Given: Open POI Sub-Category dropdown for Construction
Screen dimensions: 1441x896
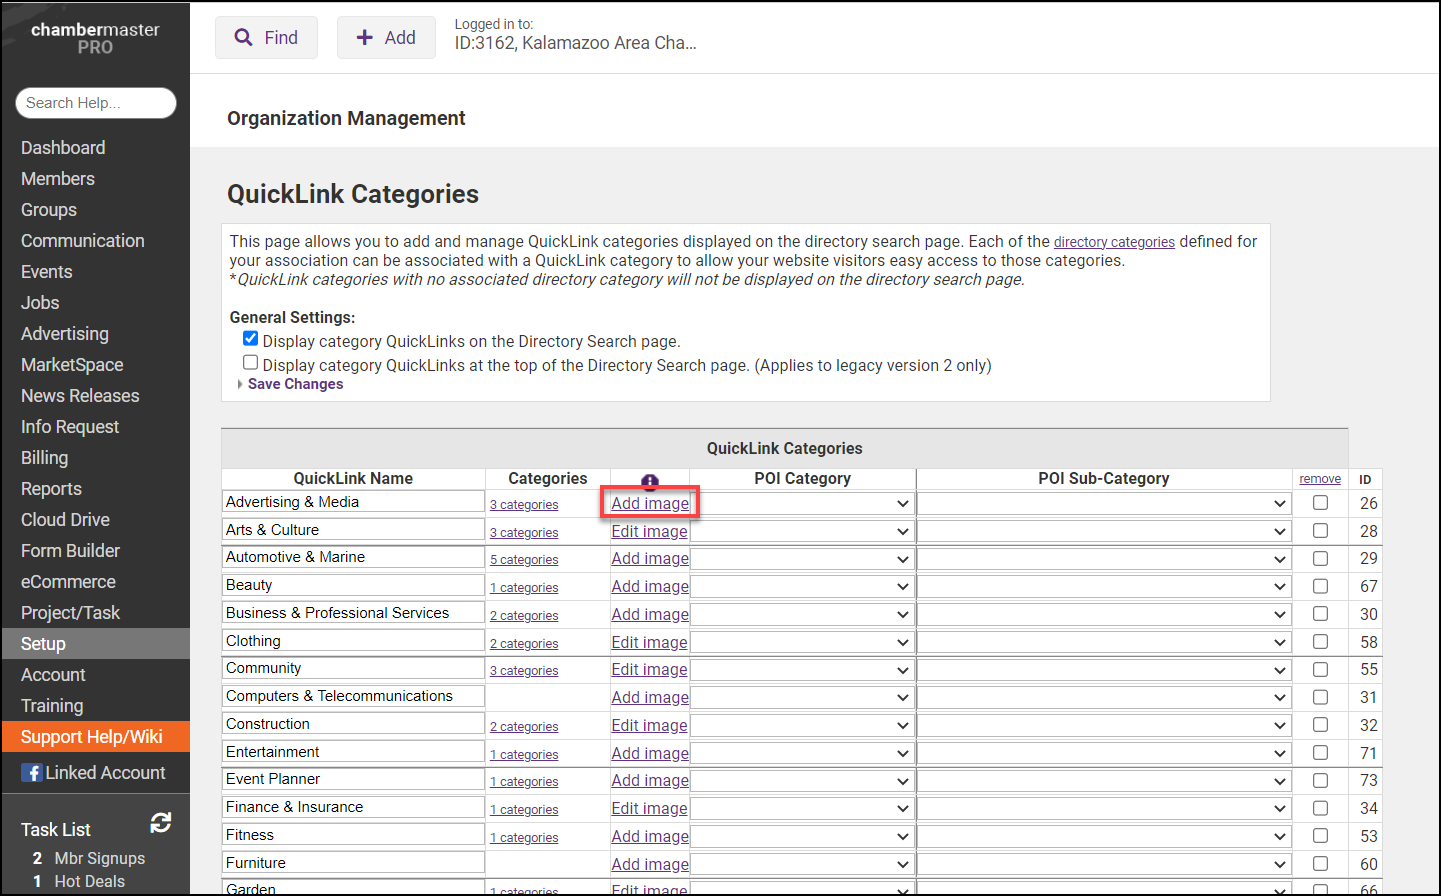Looking at the screenshot, I should pyautogui.click(x=1104, y=725).
